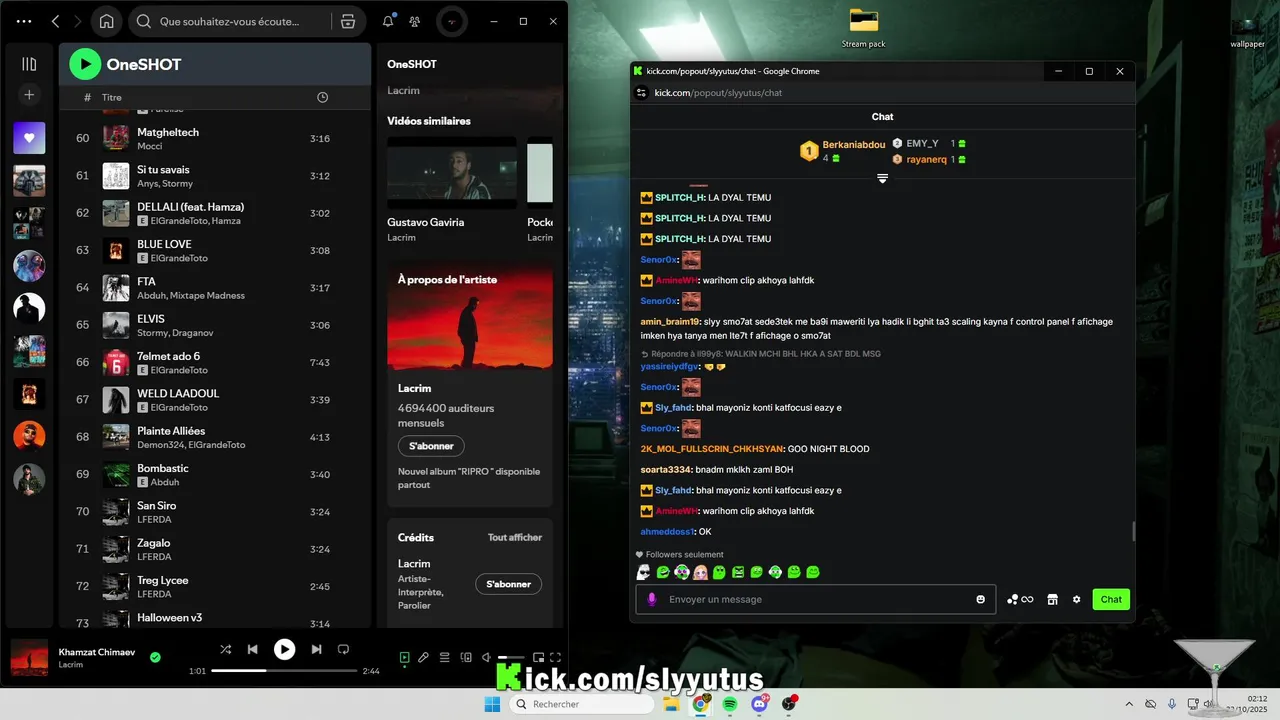Open Spotify from the taskbar
This screenshot has width=1280, height=720.
coord(730,704)
